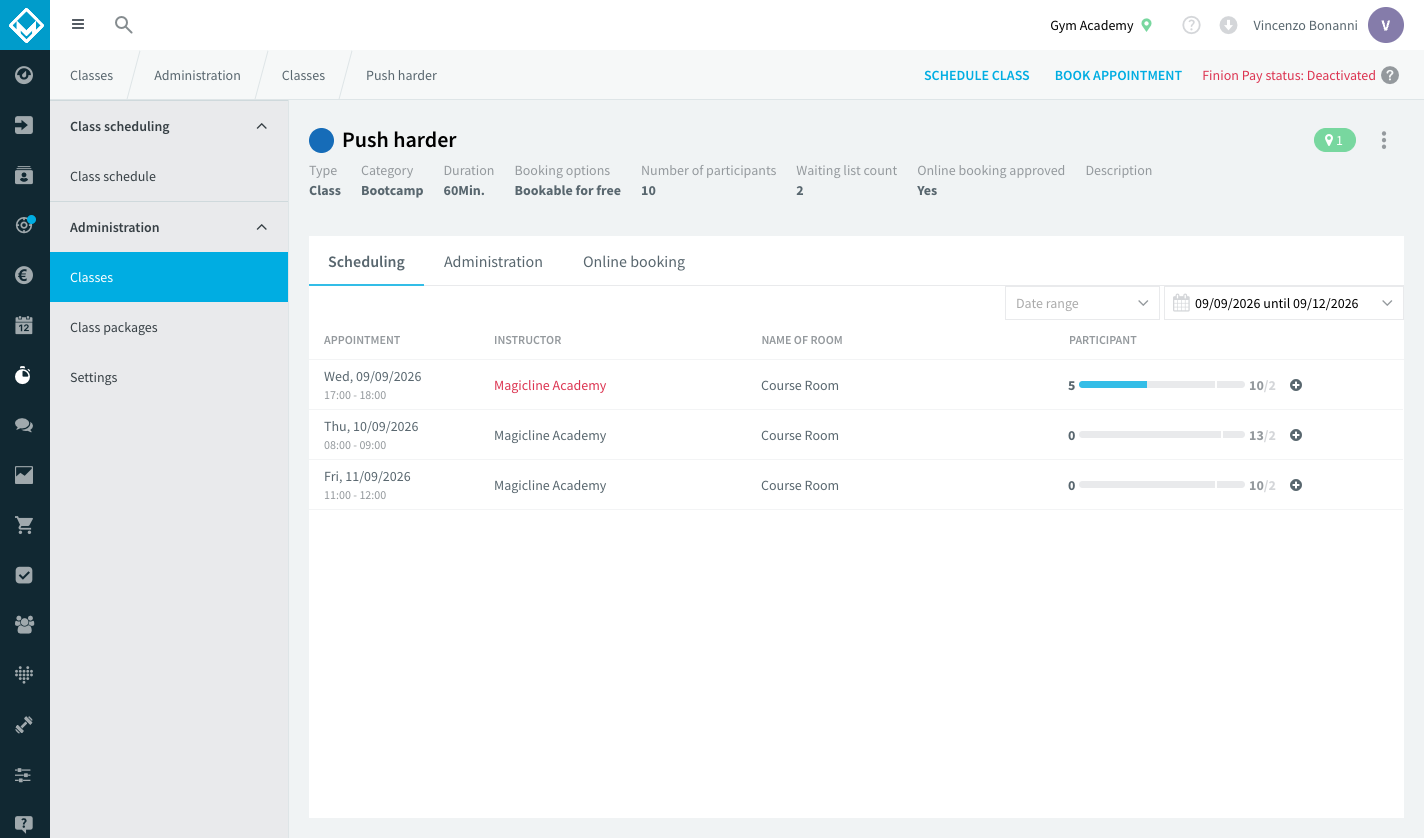Switch to the Scheduling tab
This screenshot has height=838, width=1424.
(366, 261)
